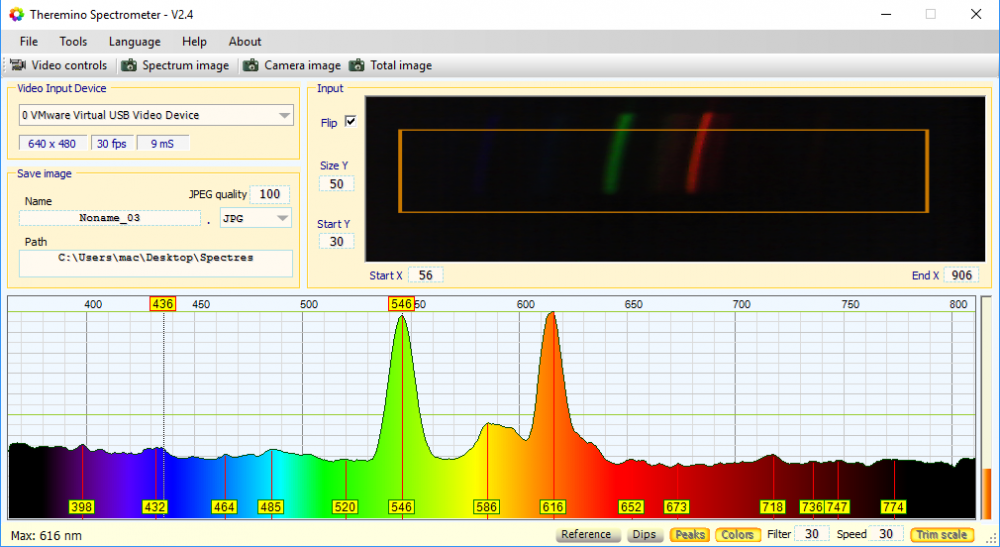Click the Start X value field
This screenshot has width=1000, height=547.
pos(425,275)
